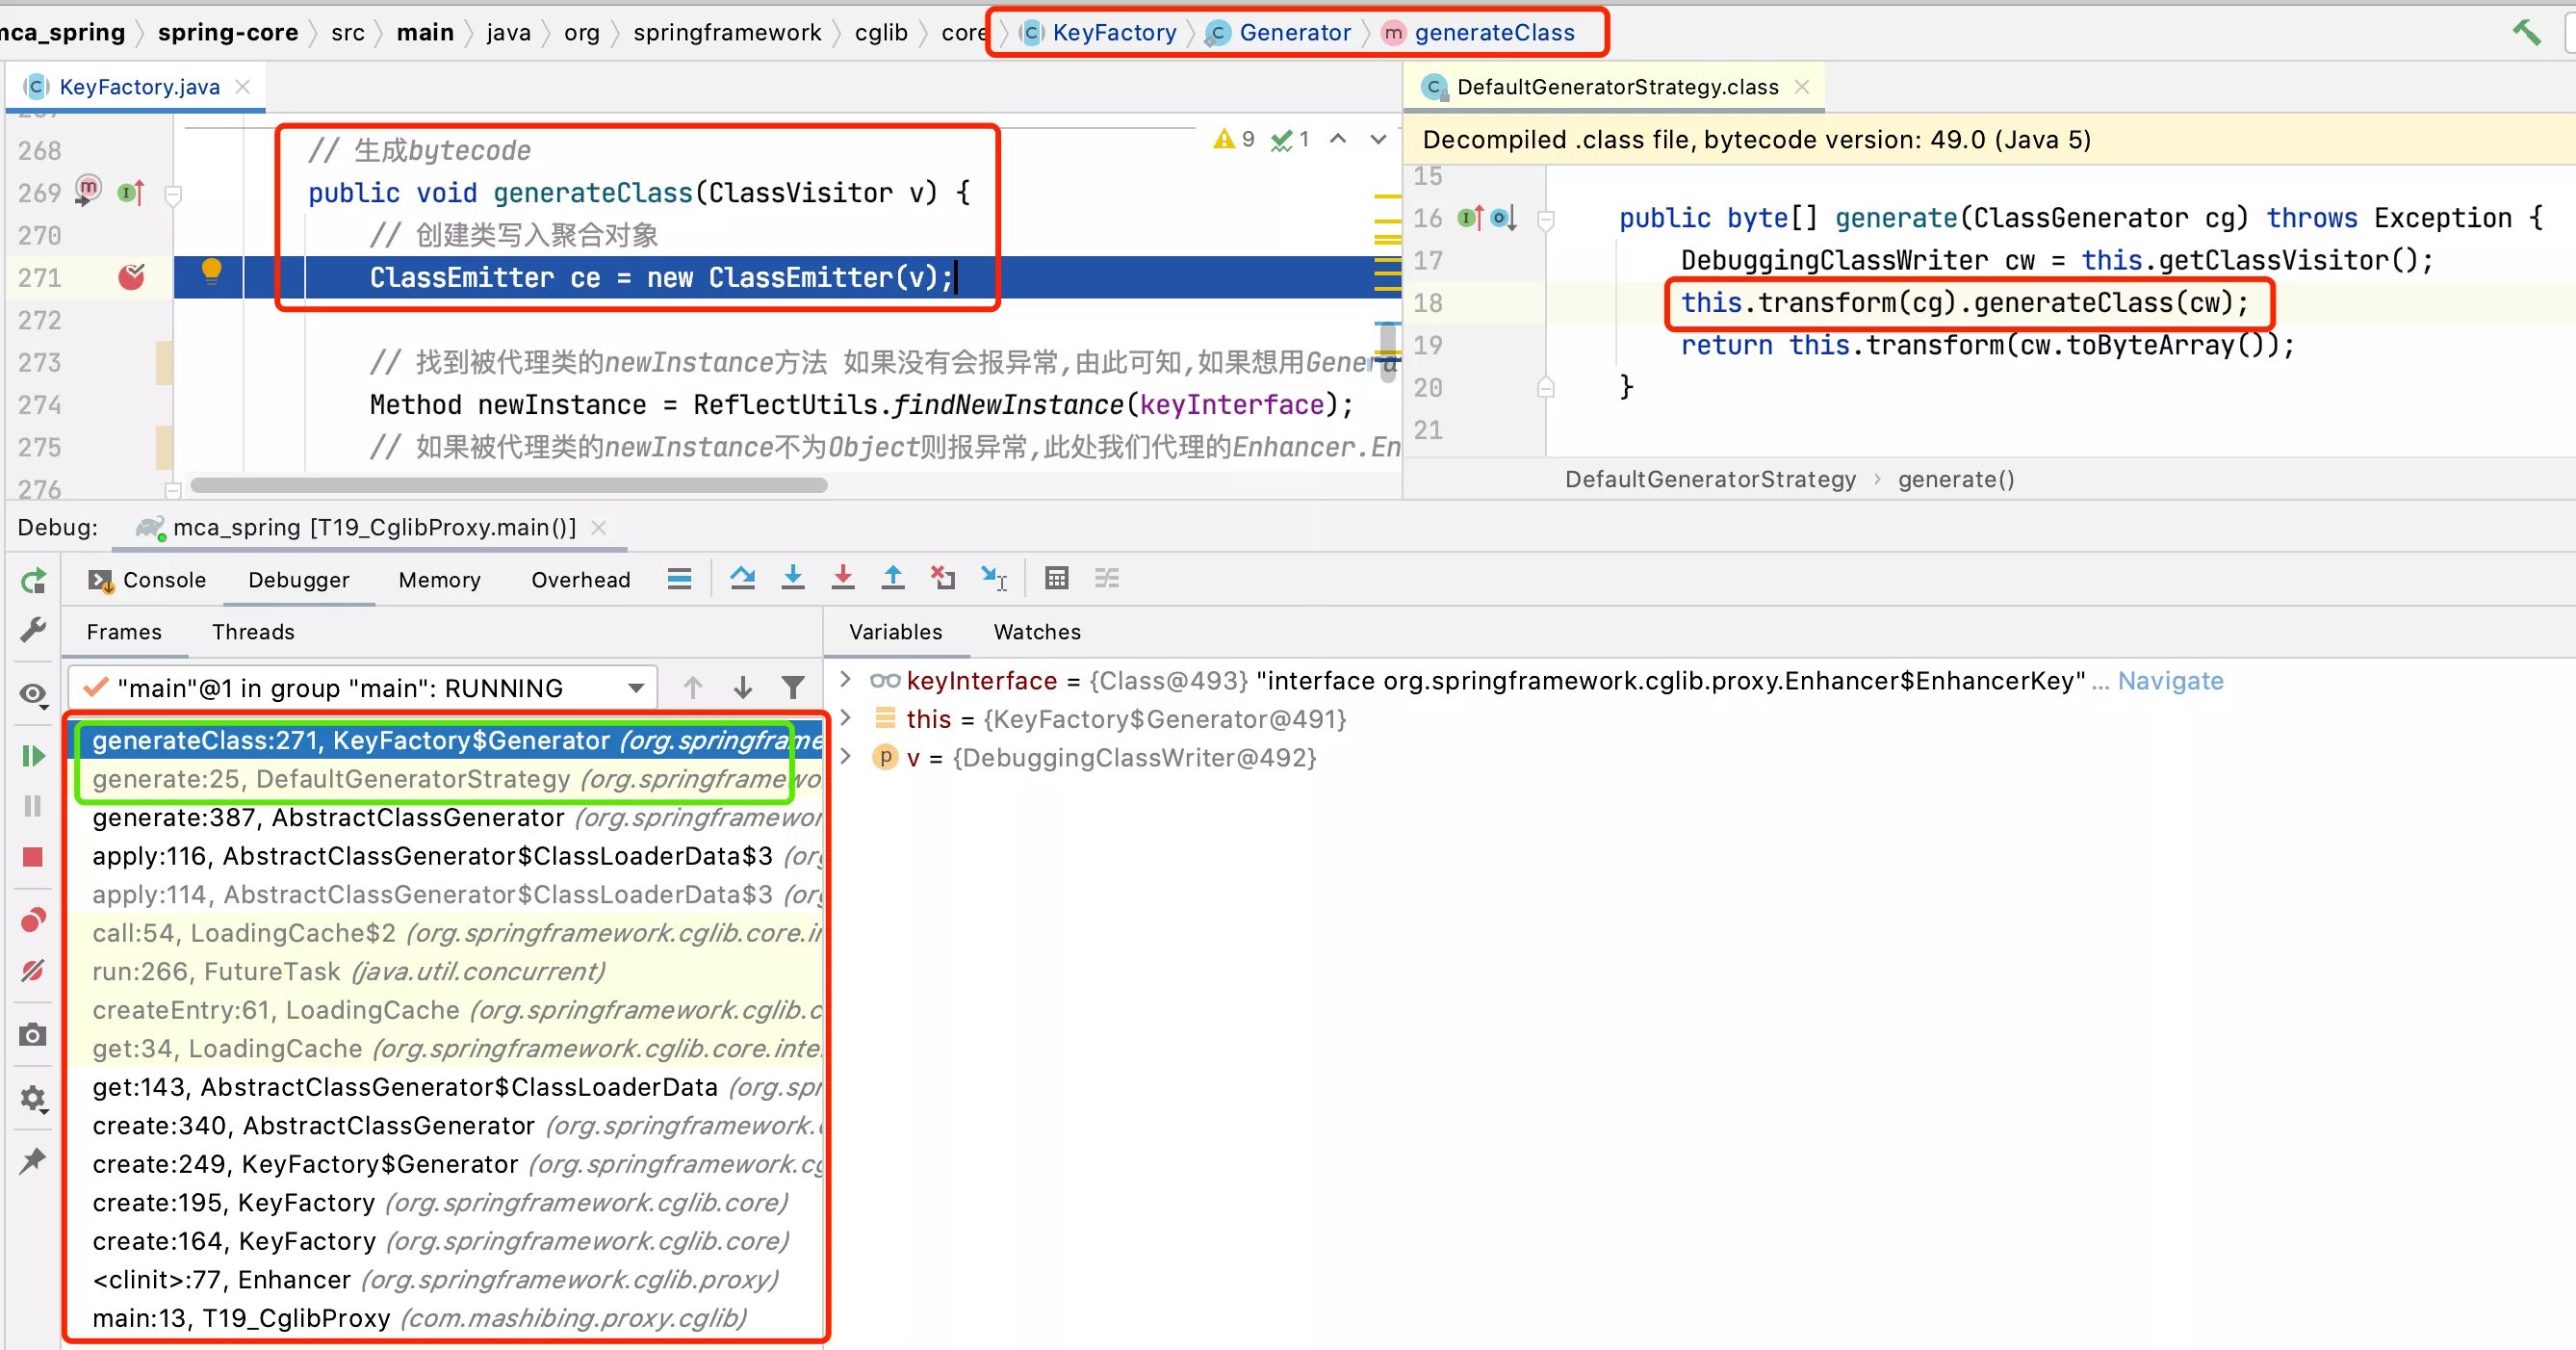Click the implements gutter icon at line 269
Screen dimensions: 2576x1350
[x=131, y=192]
